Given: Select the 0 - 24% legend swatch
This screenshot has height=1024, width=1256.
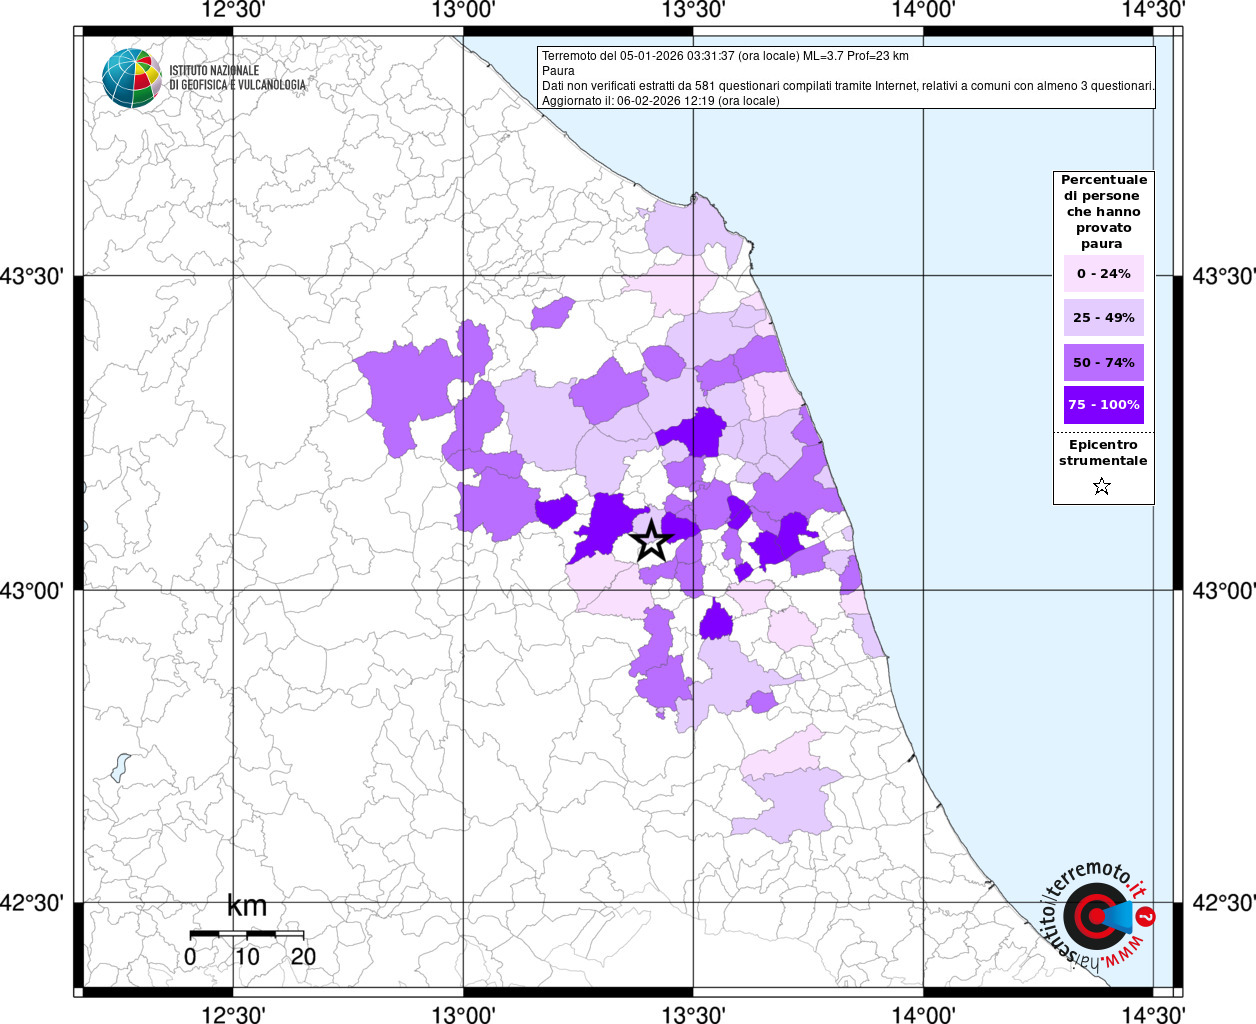Looking at the screenshot, I should click(1103, 274).
